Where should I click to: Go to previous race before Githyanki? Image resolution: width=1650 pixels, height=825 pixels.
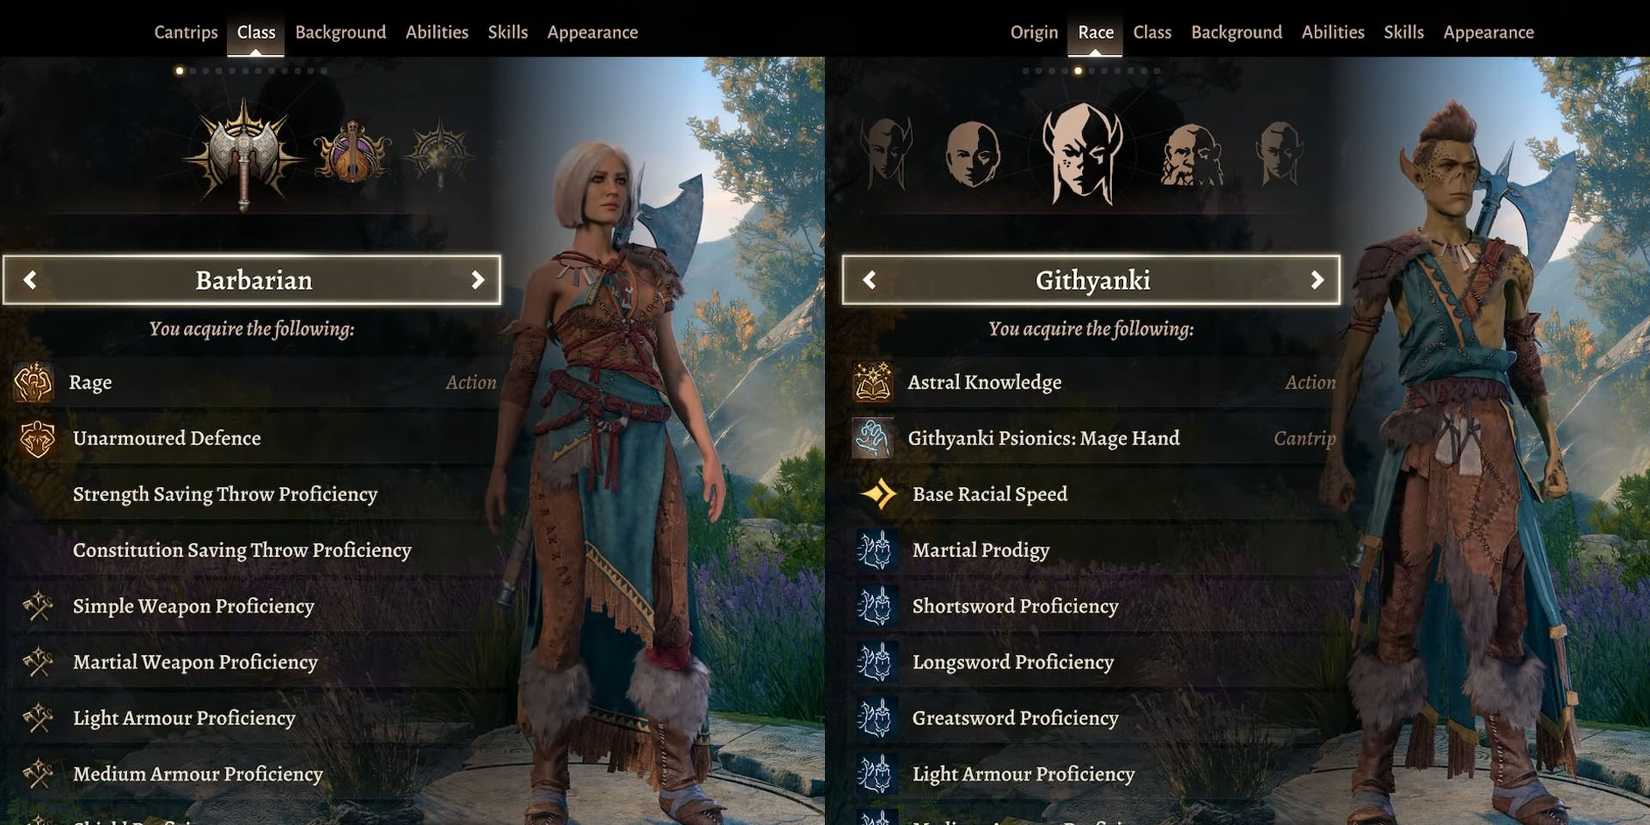point(869,280)
